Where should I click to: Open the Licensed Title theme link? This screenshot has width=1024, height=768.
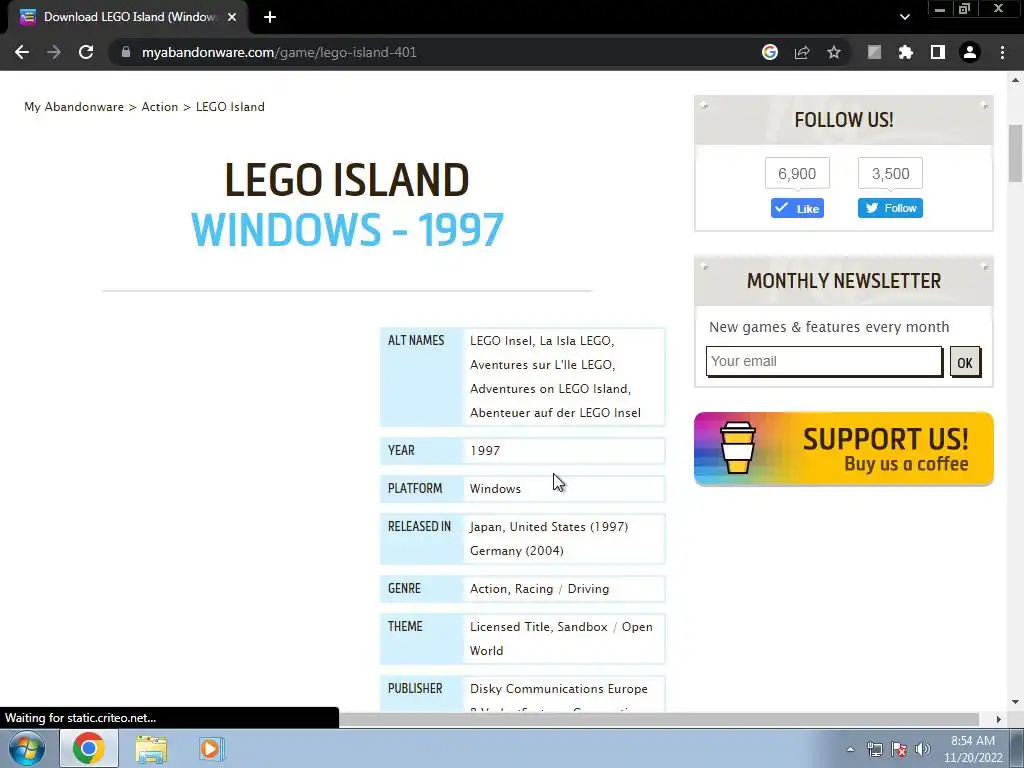point(510,626)
